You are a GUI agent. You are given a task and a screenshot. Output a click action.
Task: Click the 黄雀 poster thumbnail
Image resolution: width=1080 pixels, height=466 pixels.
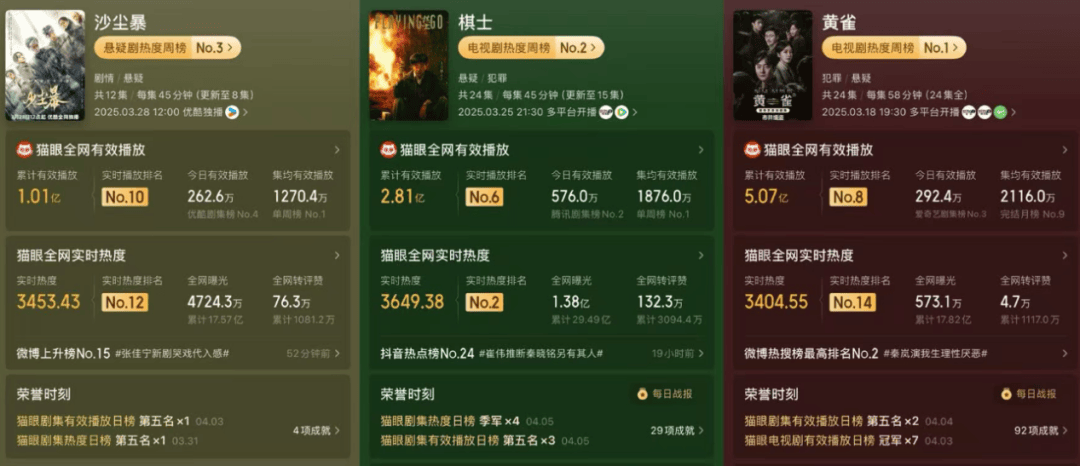[773, 65]
